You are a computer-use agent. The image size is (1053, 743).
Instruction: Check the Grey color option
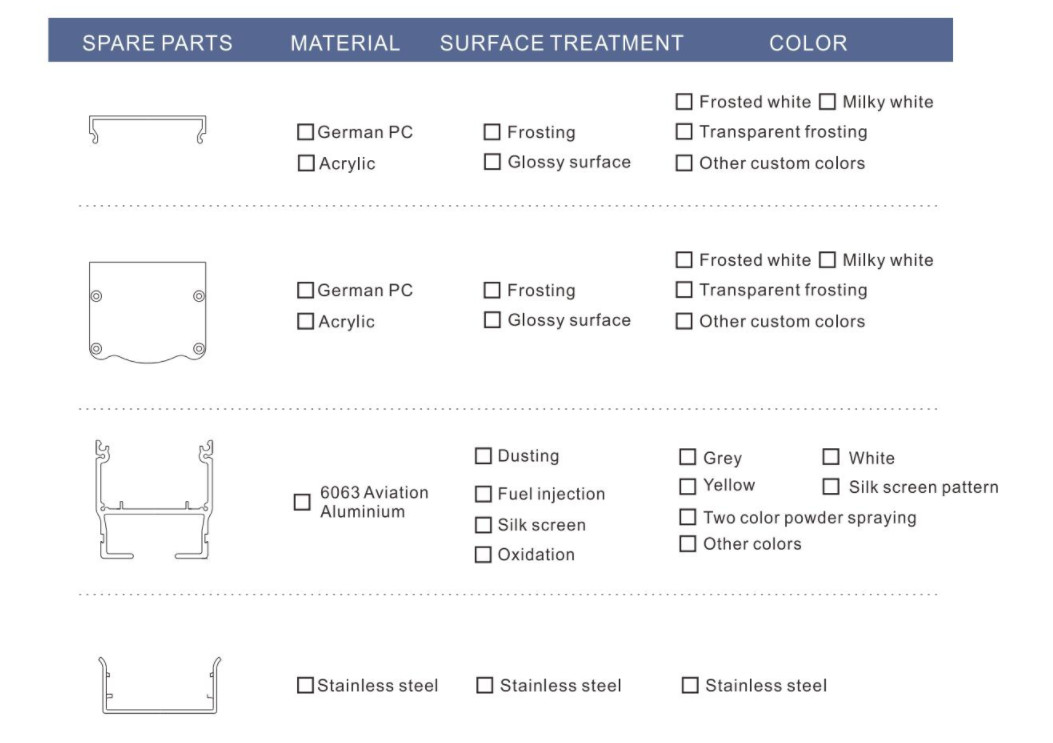point(688,457)
